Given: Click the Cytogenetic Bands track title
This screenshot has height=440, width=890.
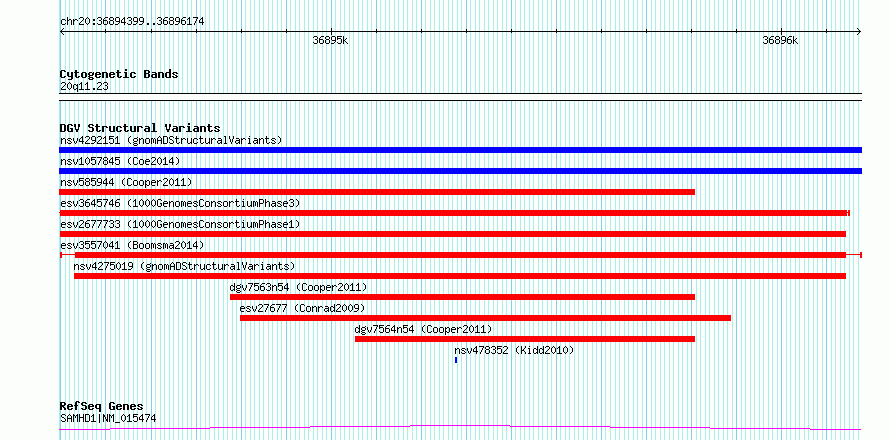Looking at the screenshot, I should pos(119,74).
